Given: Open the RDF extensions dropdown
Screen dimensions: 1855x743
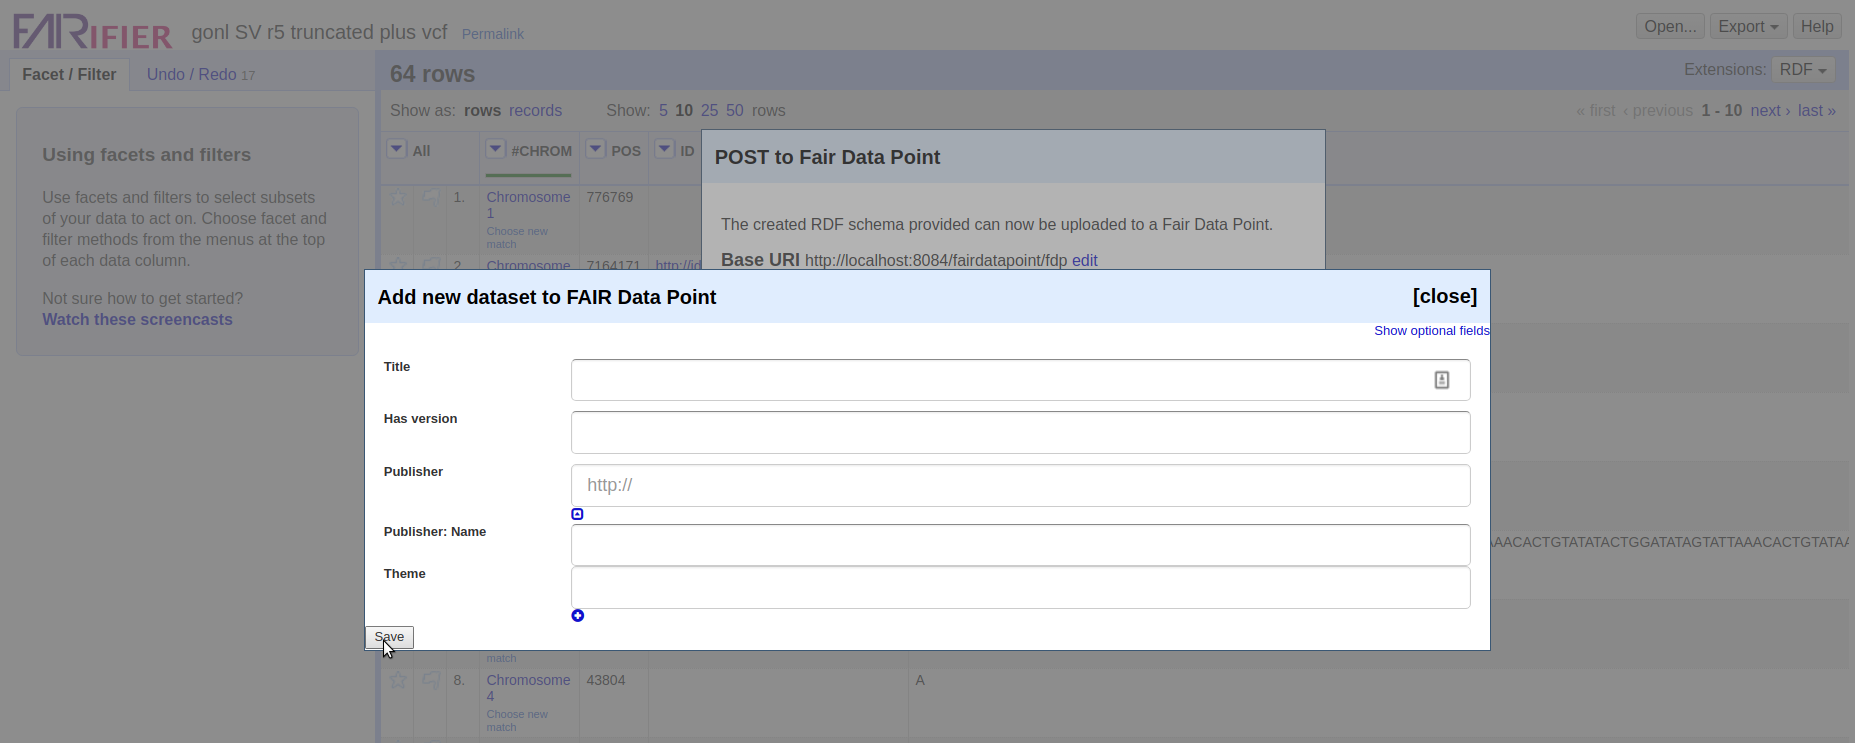Looking at the screenshot, I should click(1803, 70).
